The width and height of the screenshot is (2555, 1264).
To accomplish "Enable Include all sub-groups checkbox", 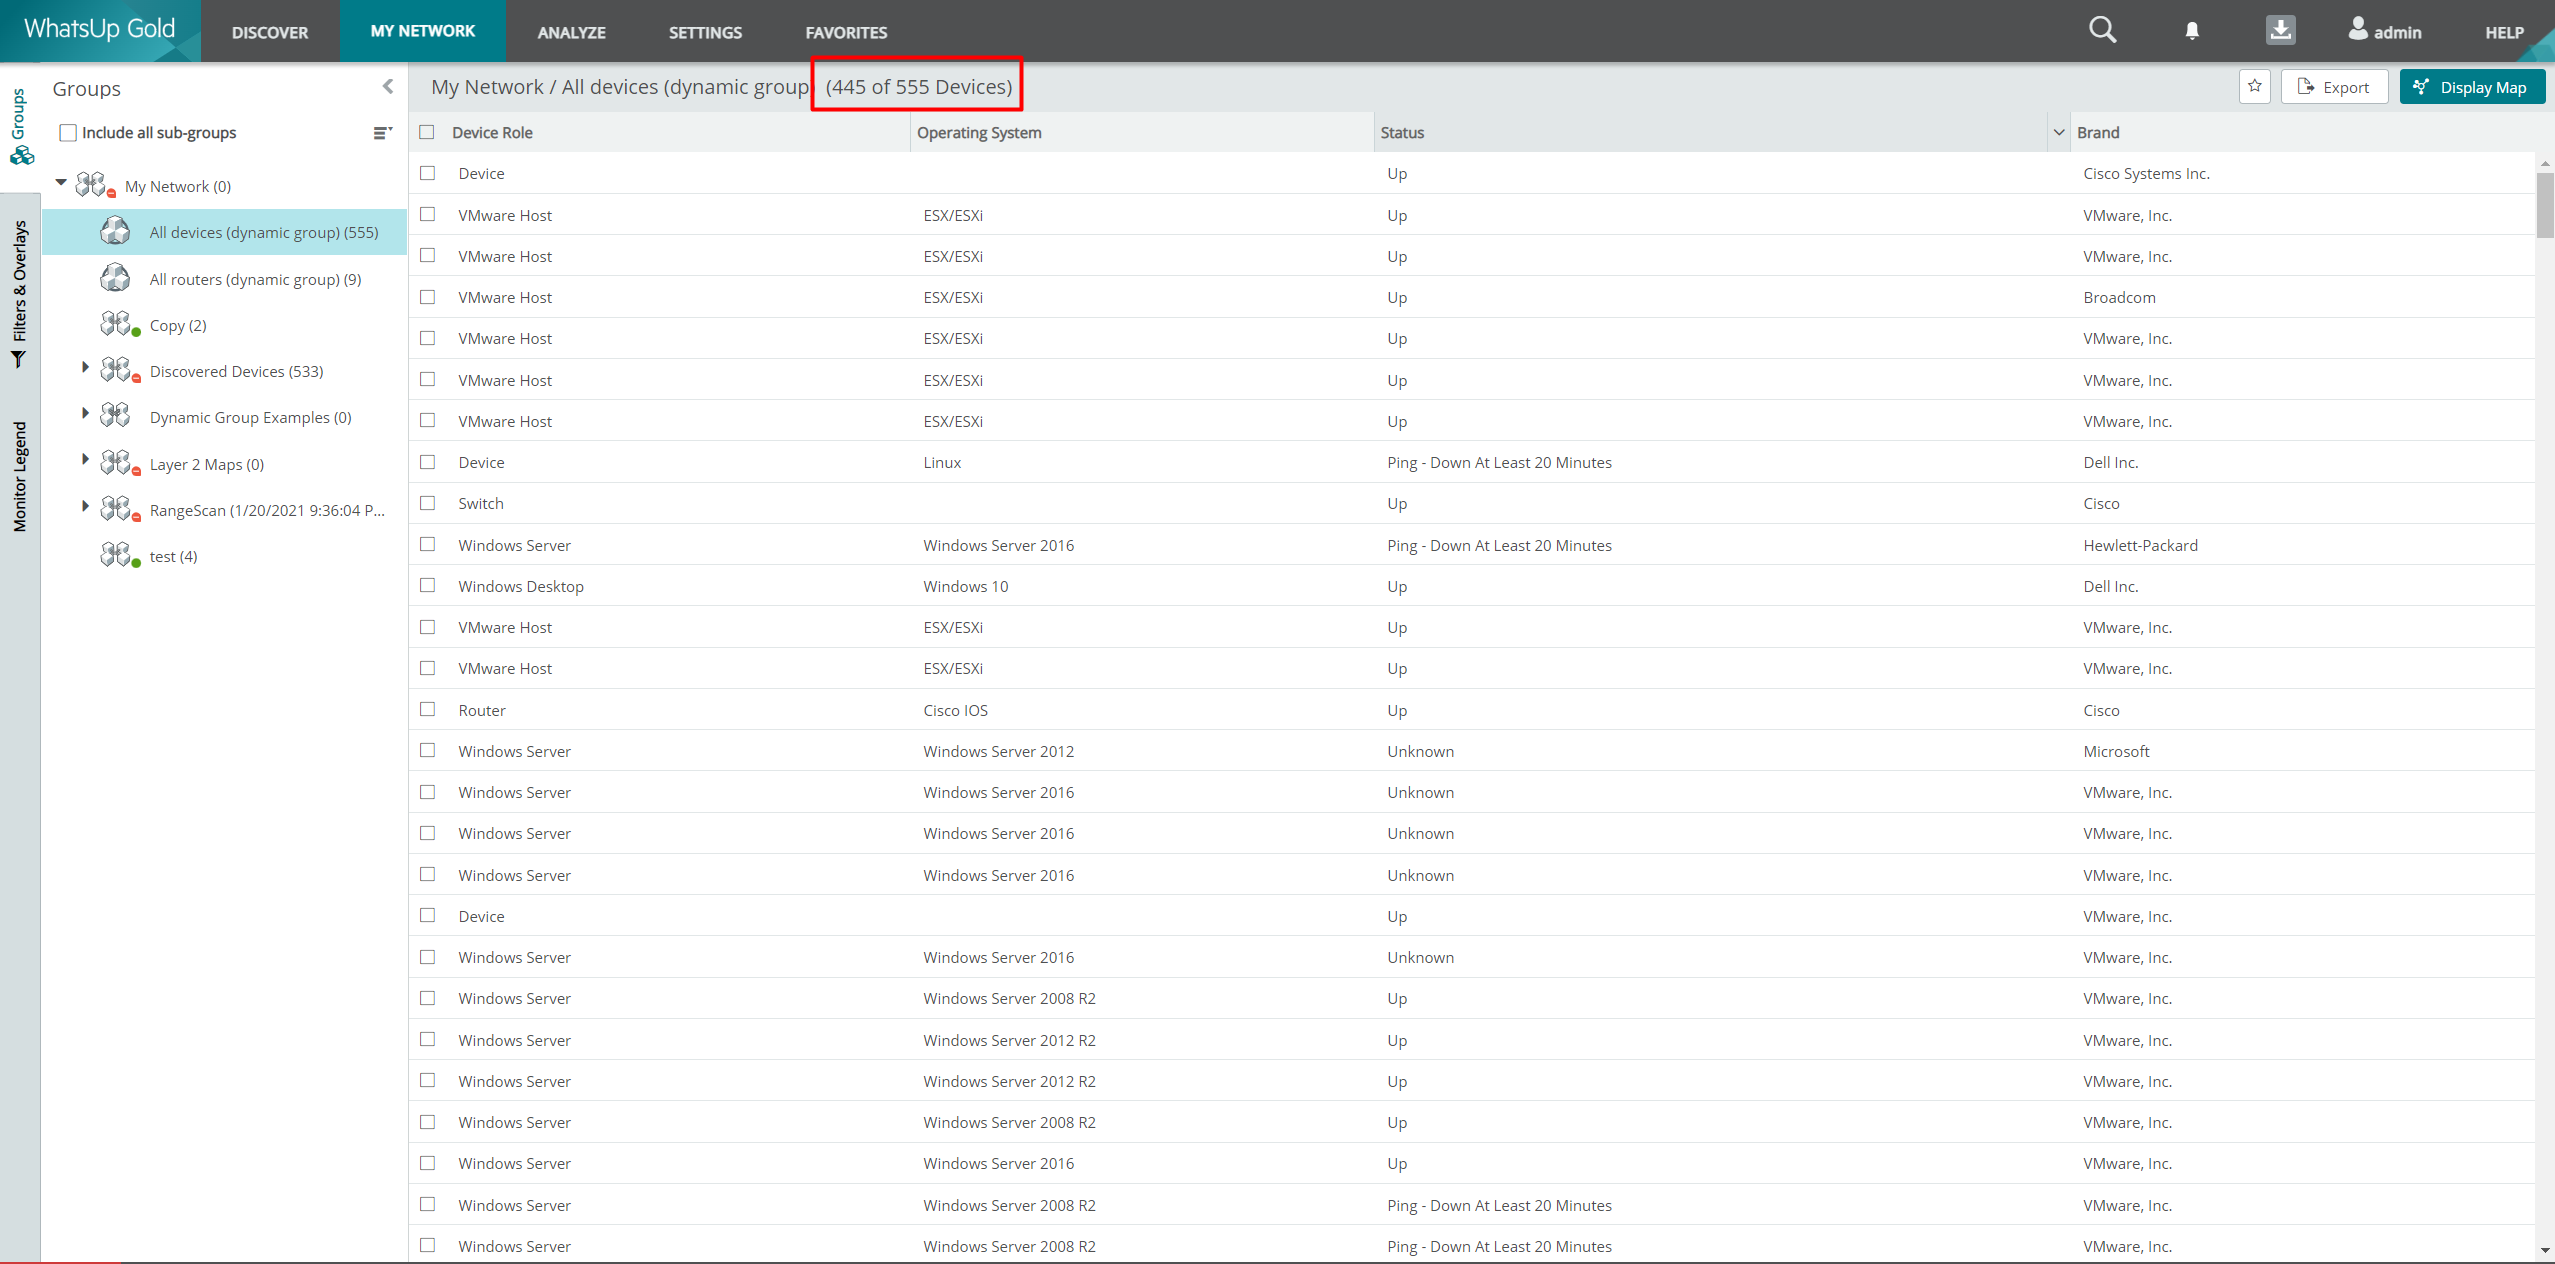I will [x=68, y=133].
